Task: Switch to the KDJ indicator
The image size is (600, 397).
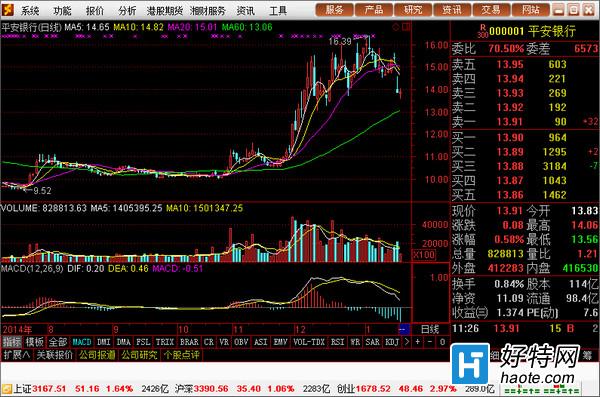Action: click(392, 342)
